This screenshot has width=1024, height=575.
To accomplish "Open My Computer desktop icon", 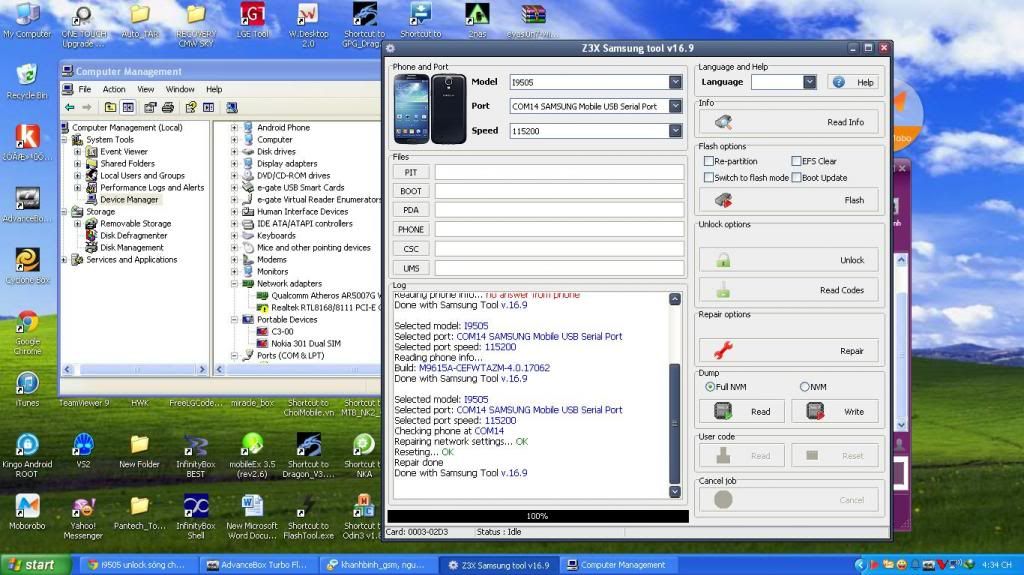I will [x=27, y=20].
